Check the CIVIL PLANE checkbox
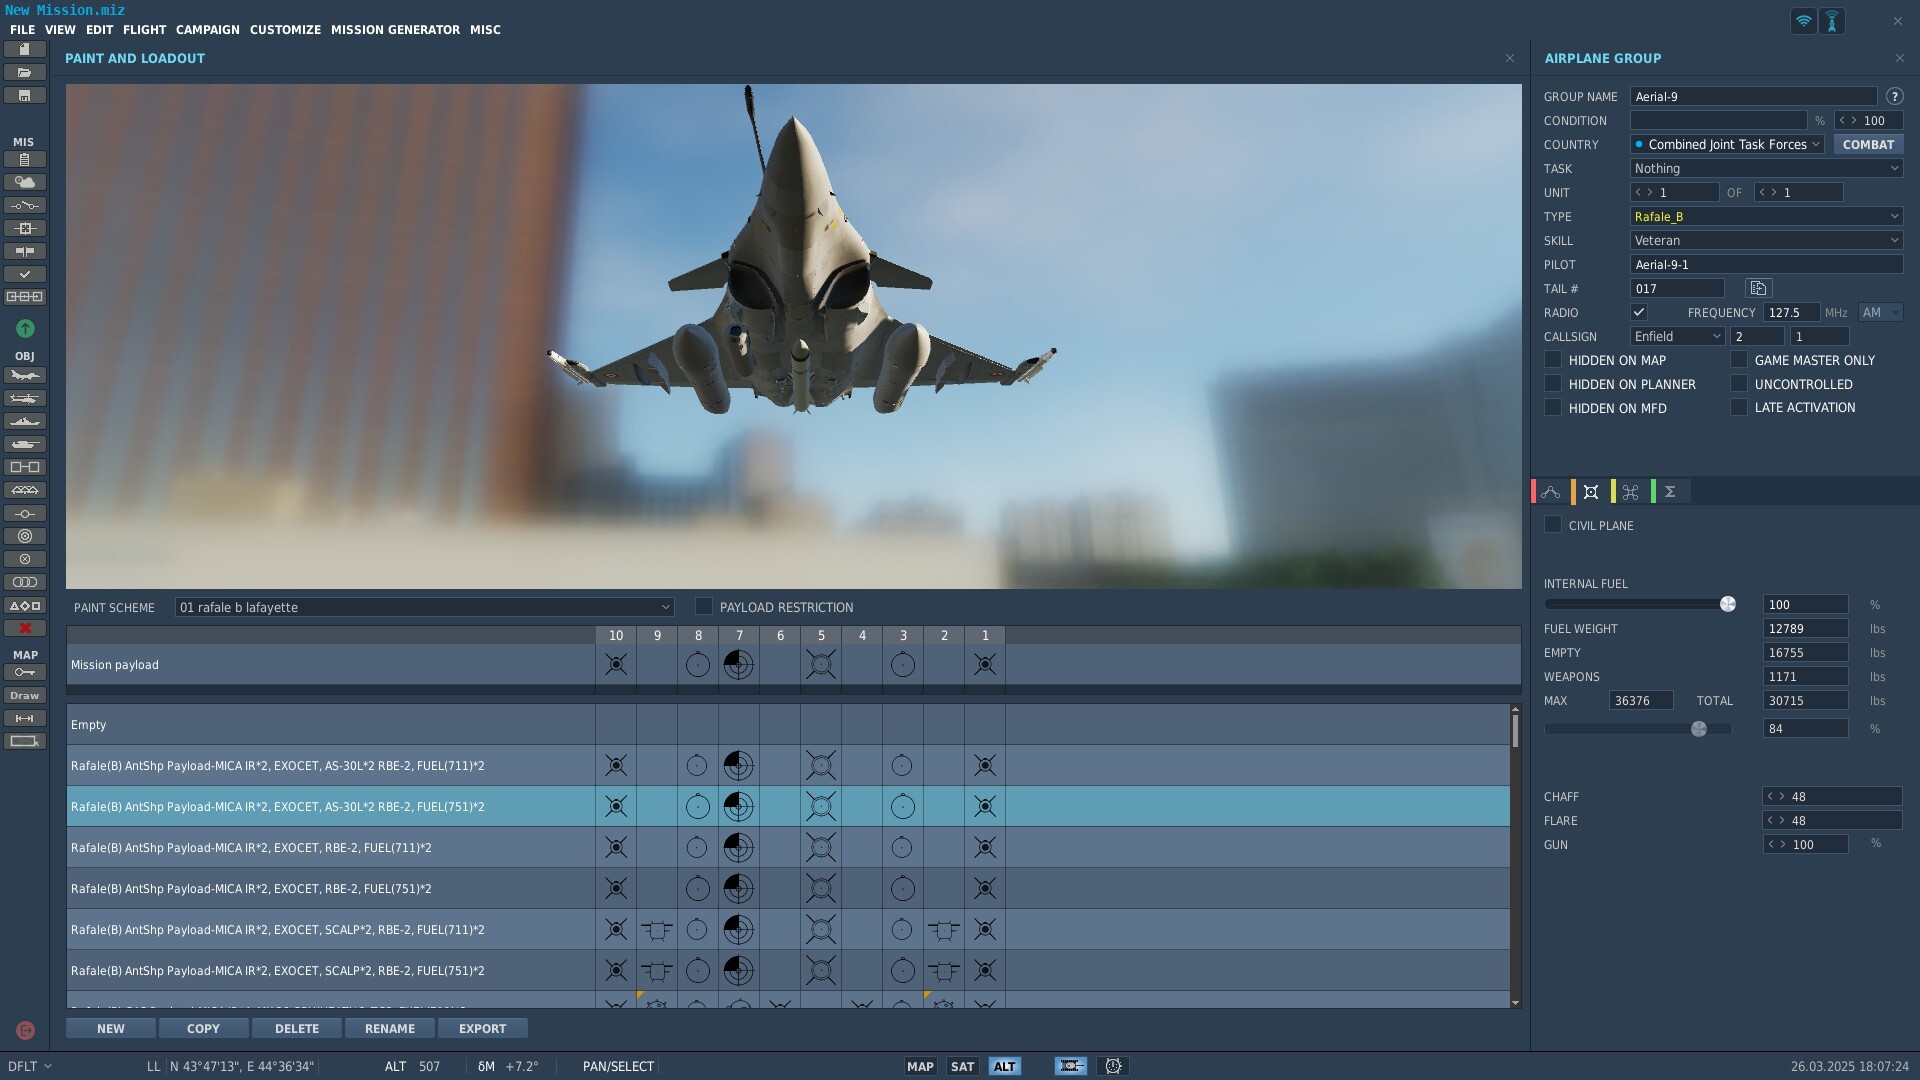Screen dimensions: 1920x1080 tap(1553, 524)
